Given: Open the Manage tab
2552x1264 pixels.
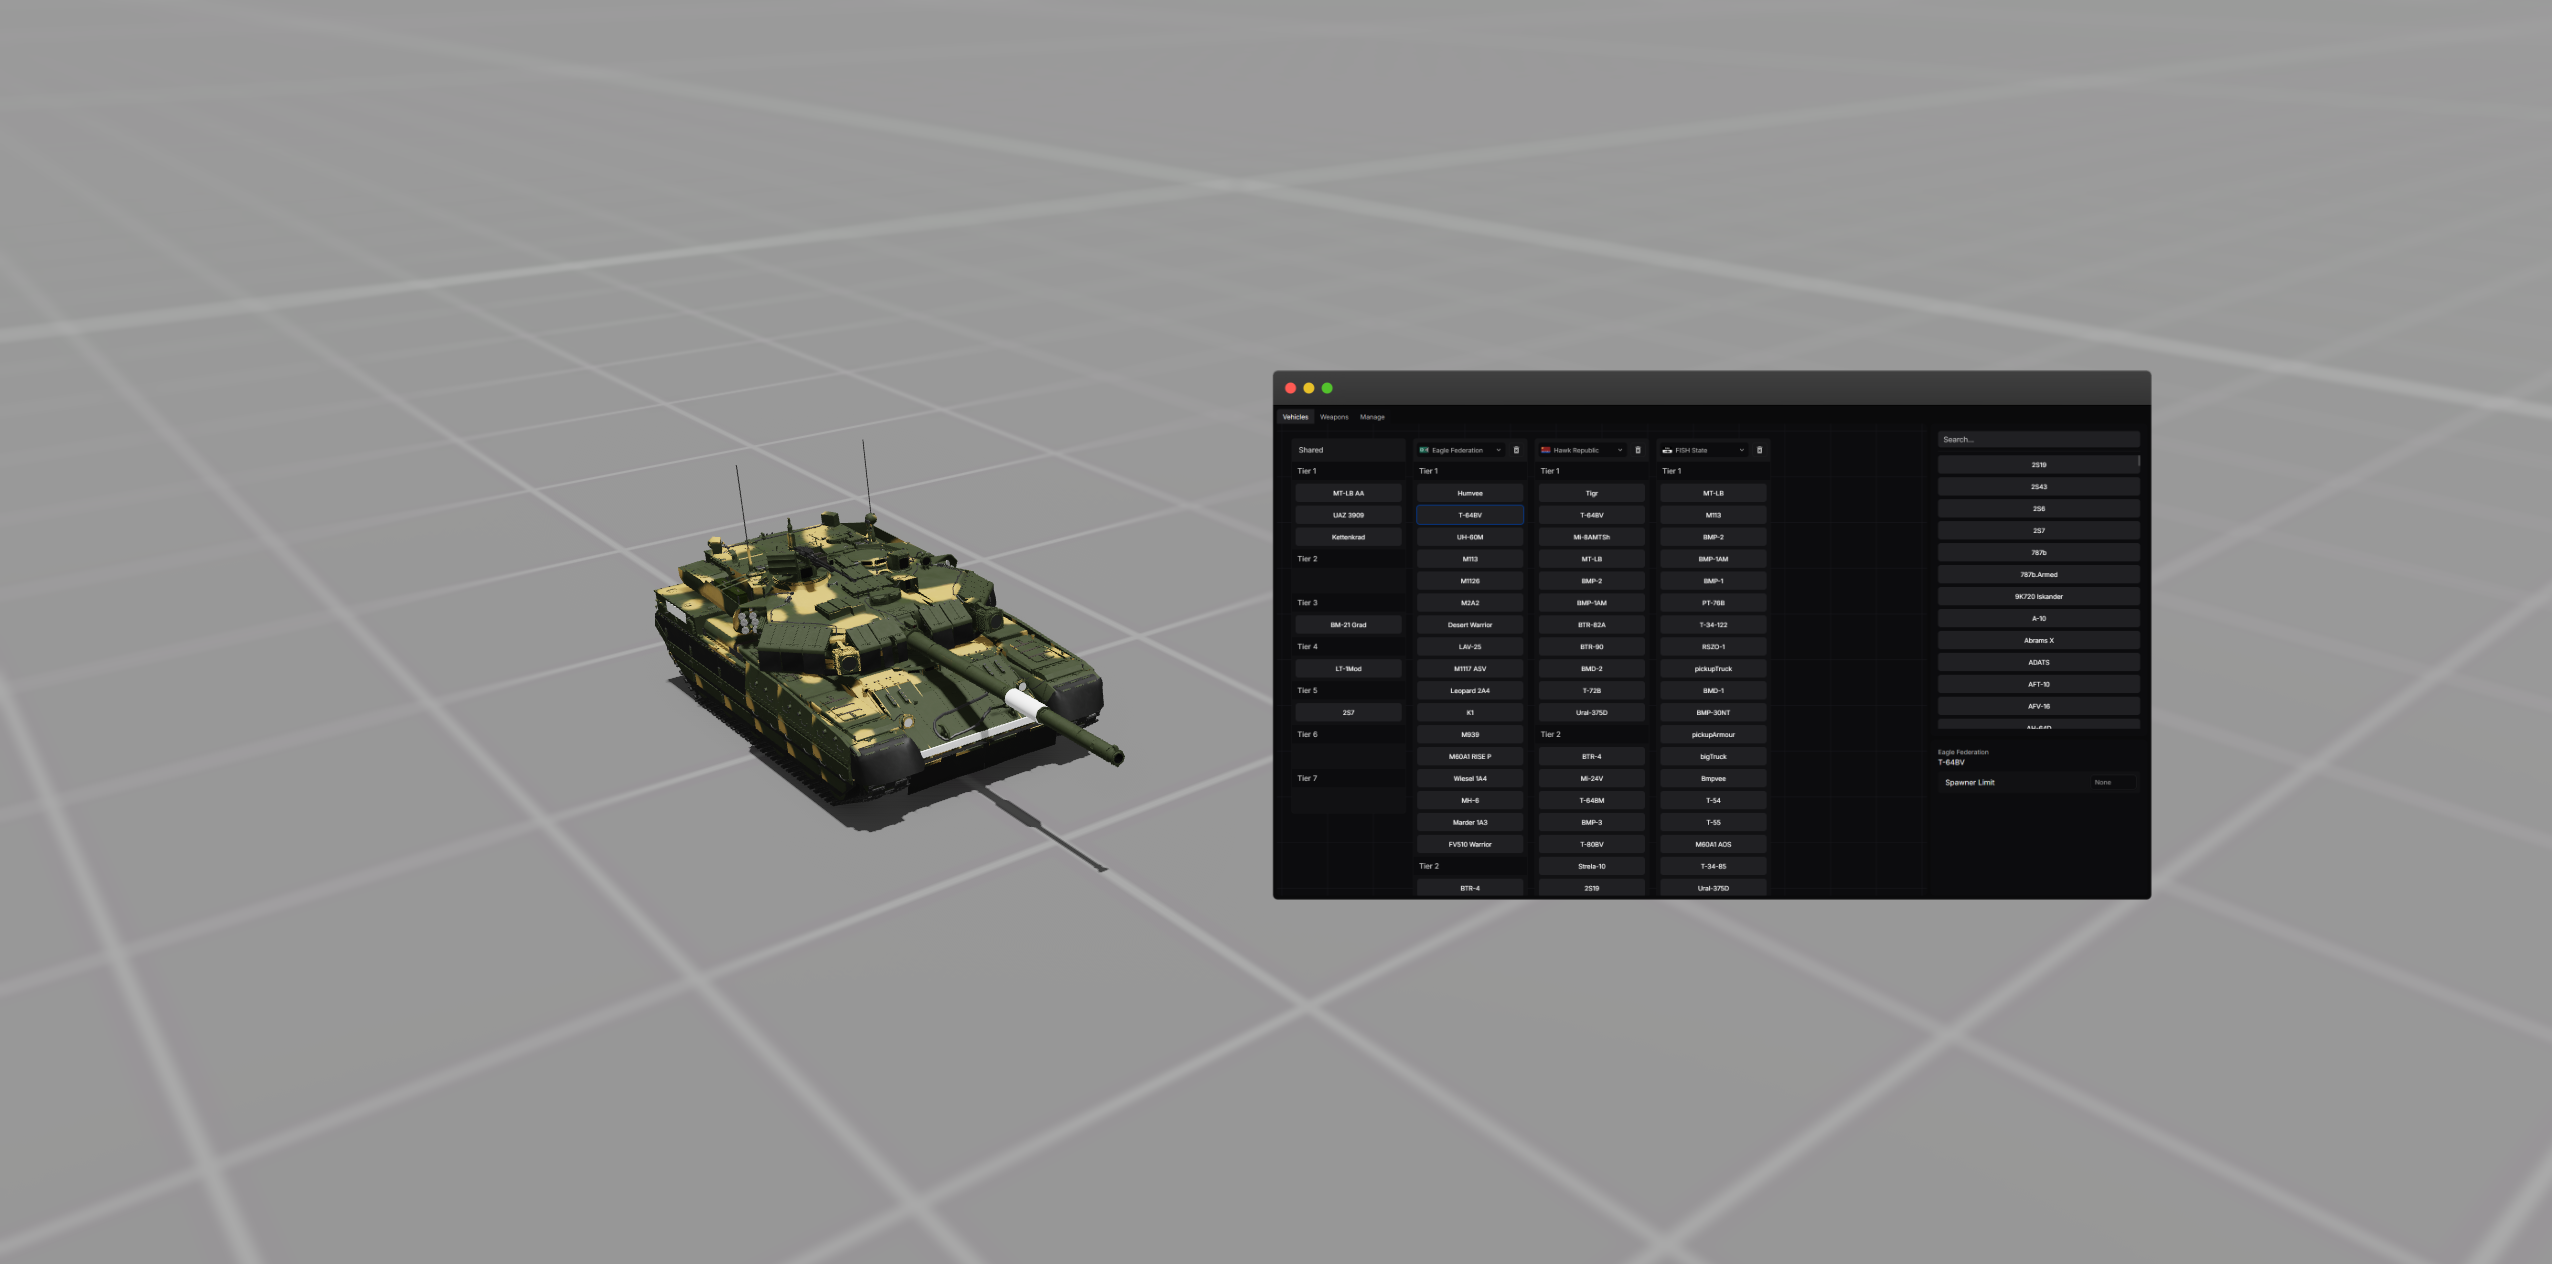Looking at the screenshot, I should [x=1372, y=417].
